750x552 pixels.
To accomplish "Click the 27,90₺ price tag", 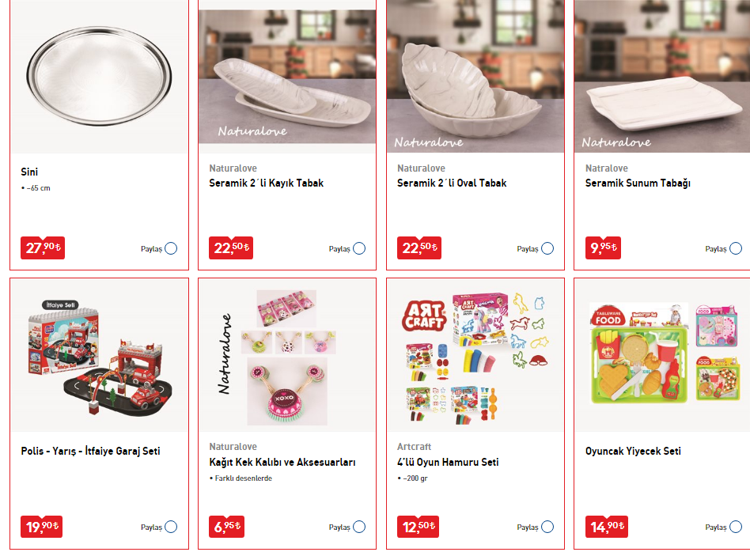I will point(43,248).
